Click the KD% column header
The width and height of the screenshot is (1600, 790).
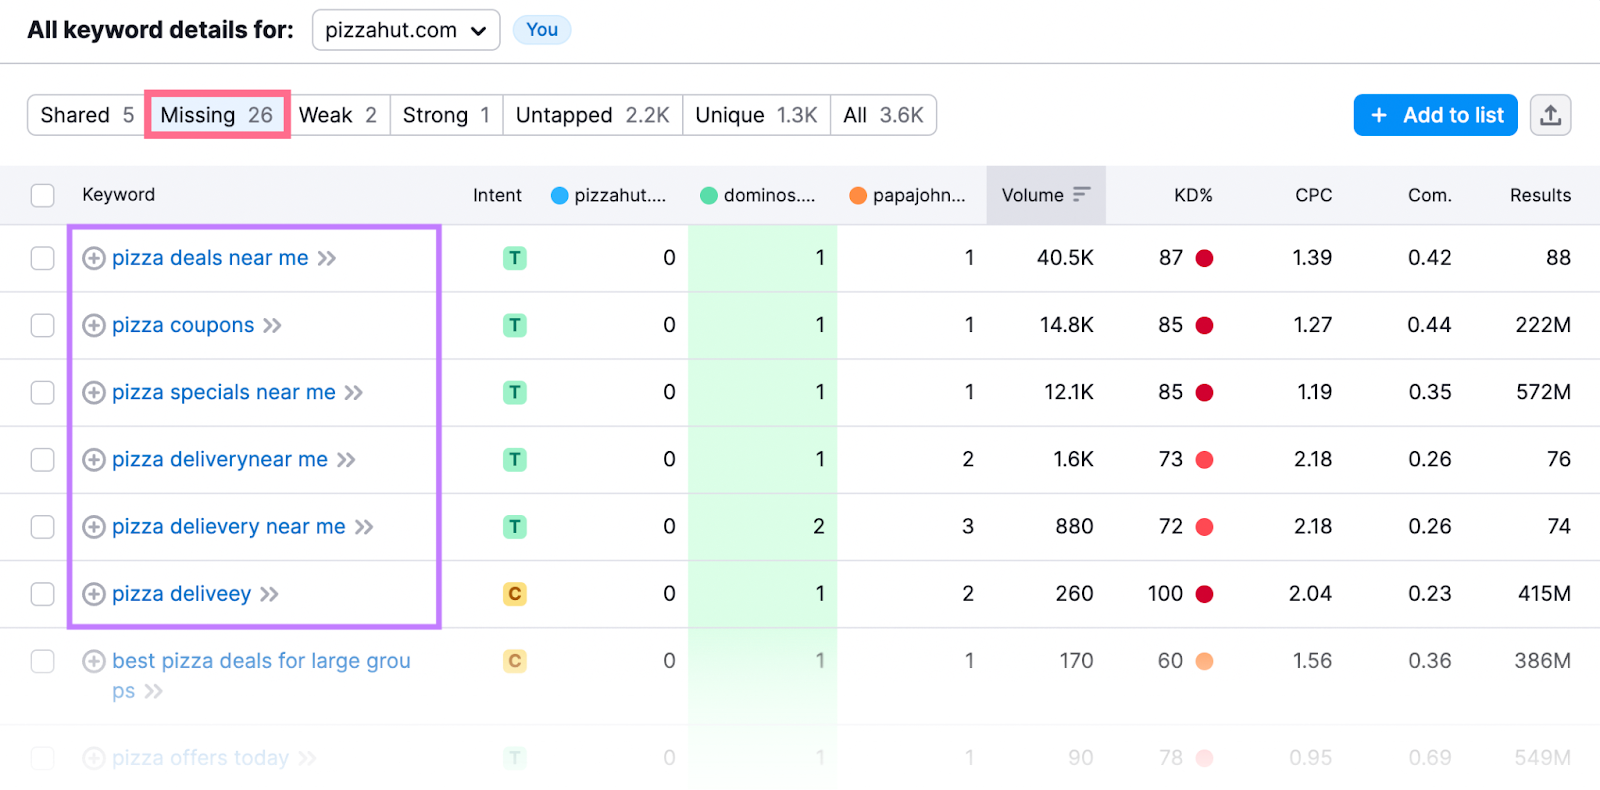(1192, 195)
